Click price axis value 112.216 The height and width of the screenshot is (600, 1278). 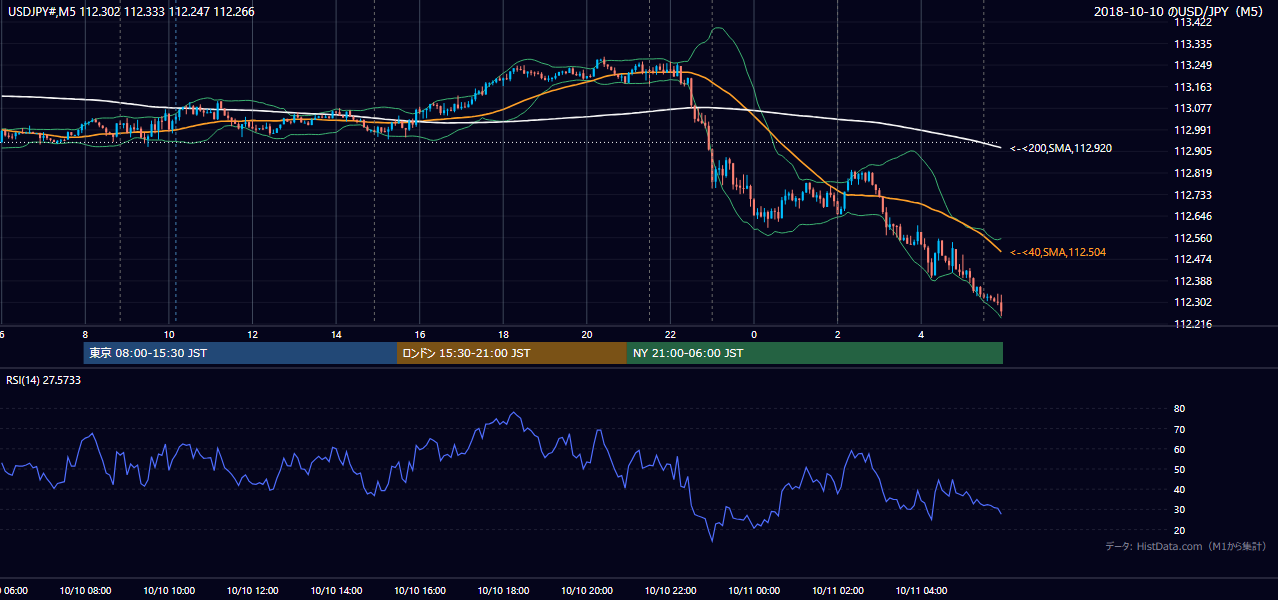[1193, 324]
